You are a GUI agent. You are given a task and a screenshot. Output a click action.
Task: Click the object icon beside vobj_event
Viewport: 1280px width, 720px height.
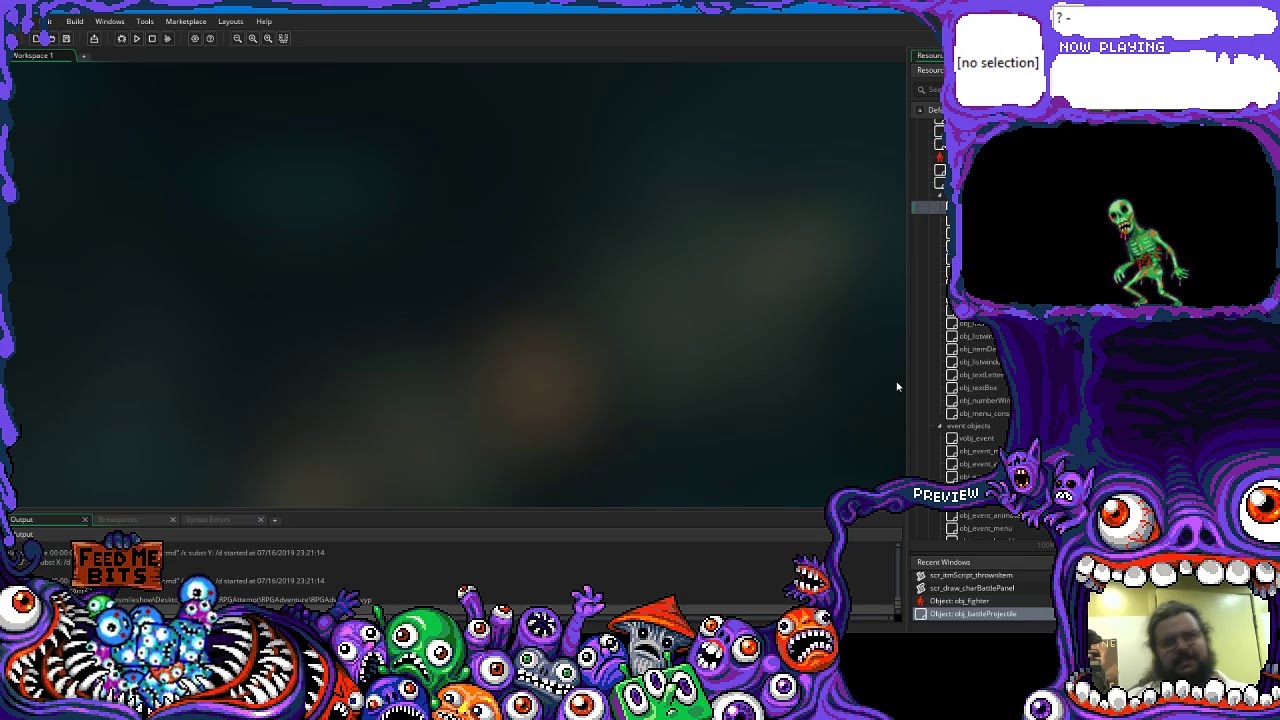click(951, 439)
